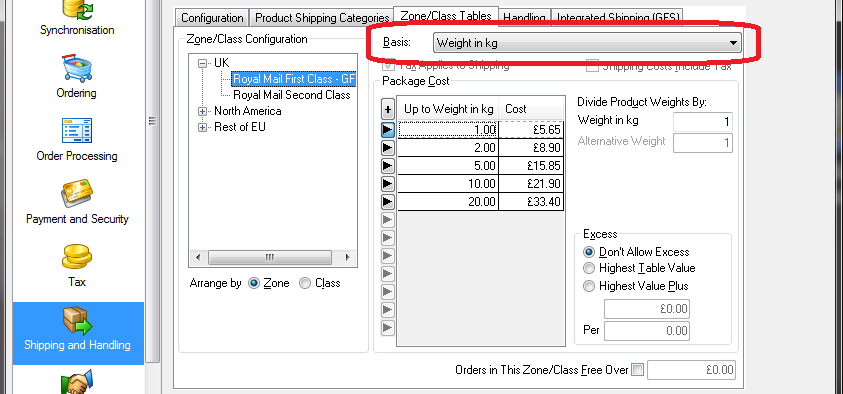The image size is (843, 394).
Task: Select Highest Value Plus option
Action: pos(589,286)
